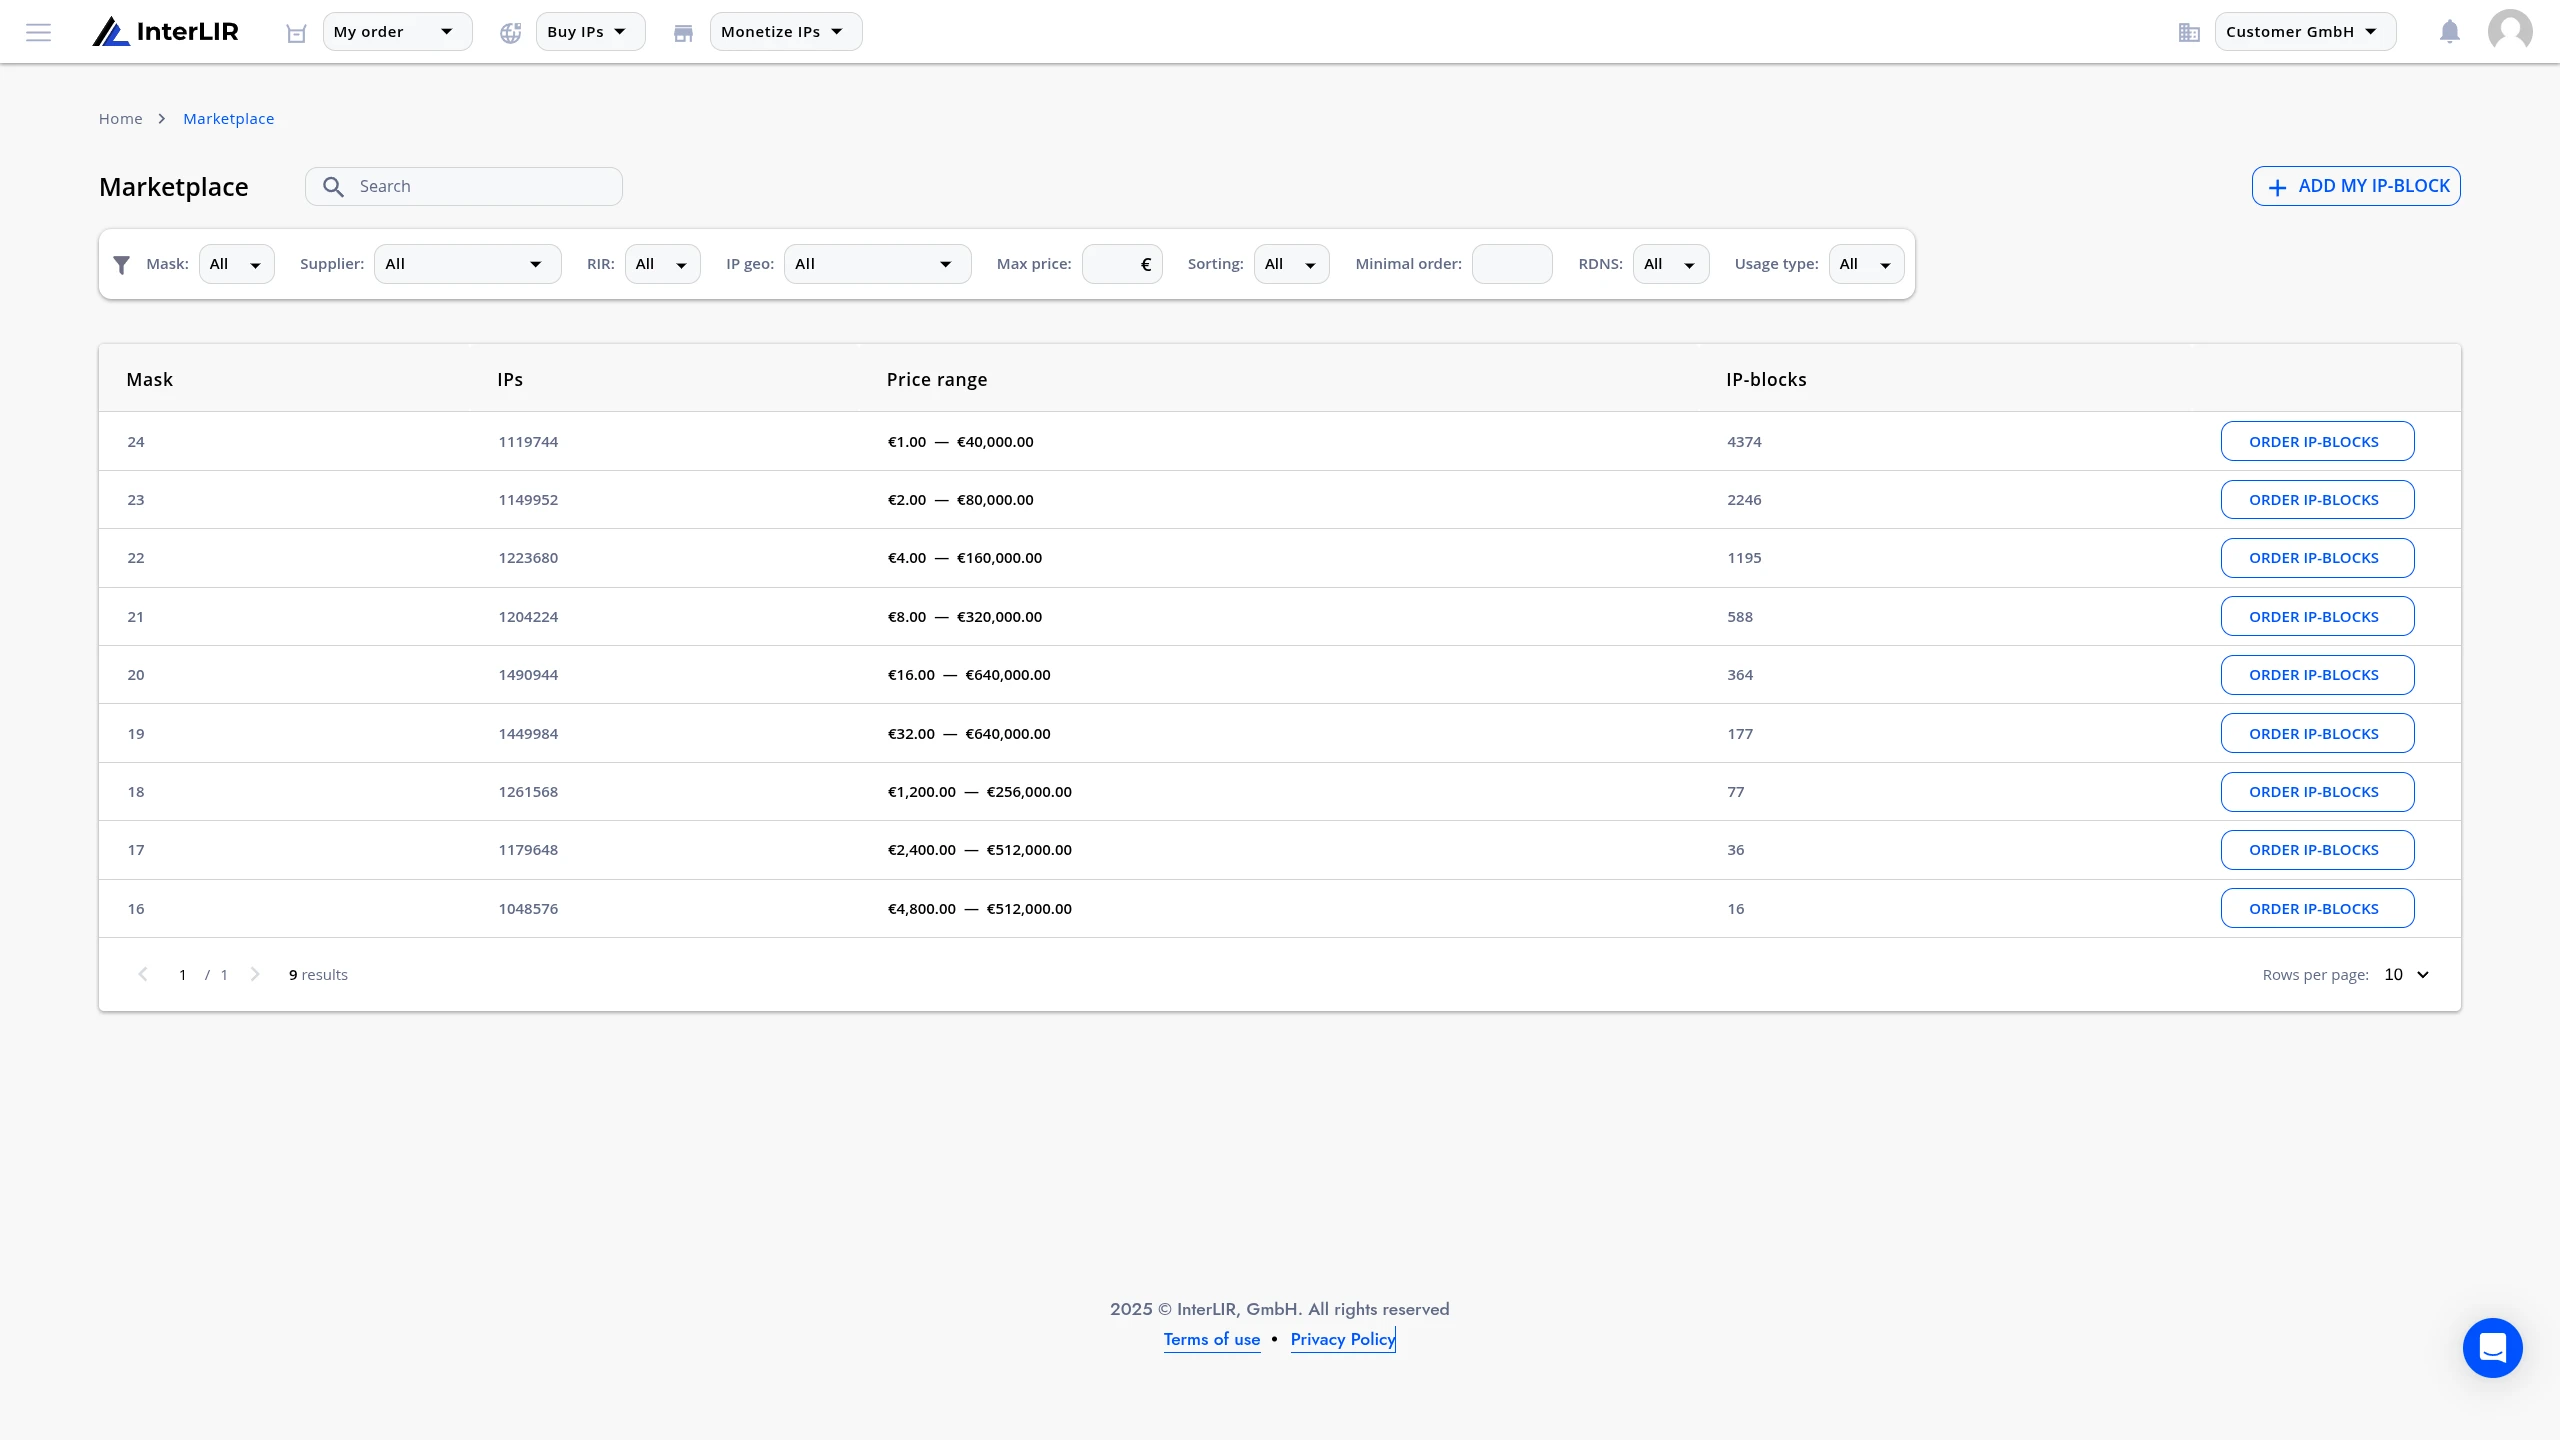Open the hamburger navigation menu
Viewport: 2560px width, 1440px height.
click(x=38, y=32)
